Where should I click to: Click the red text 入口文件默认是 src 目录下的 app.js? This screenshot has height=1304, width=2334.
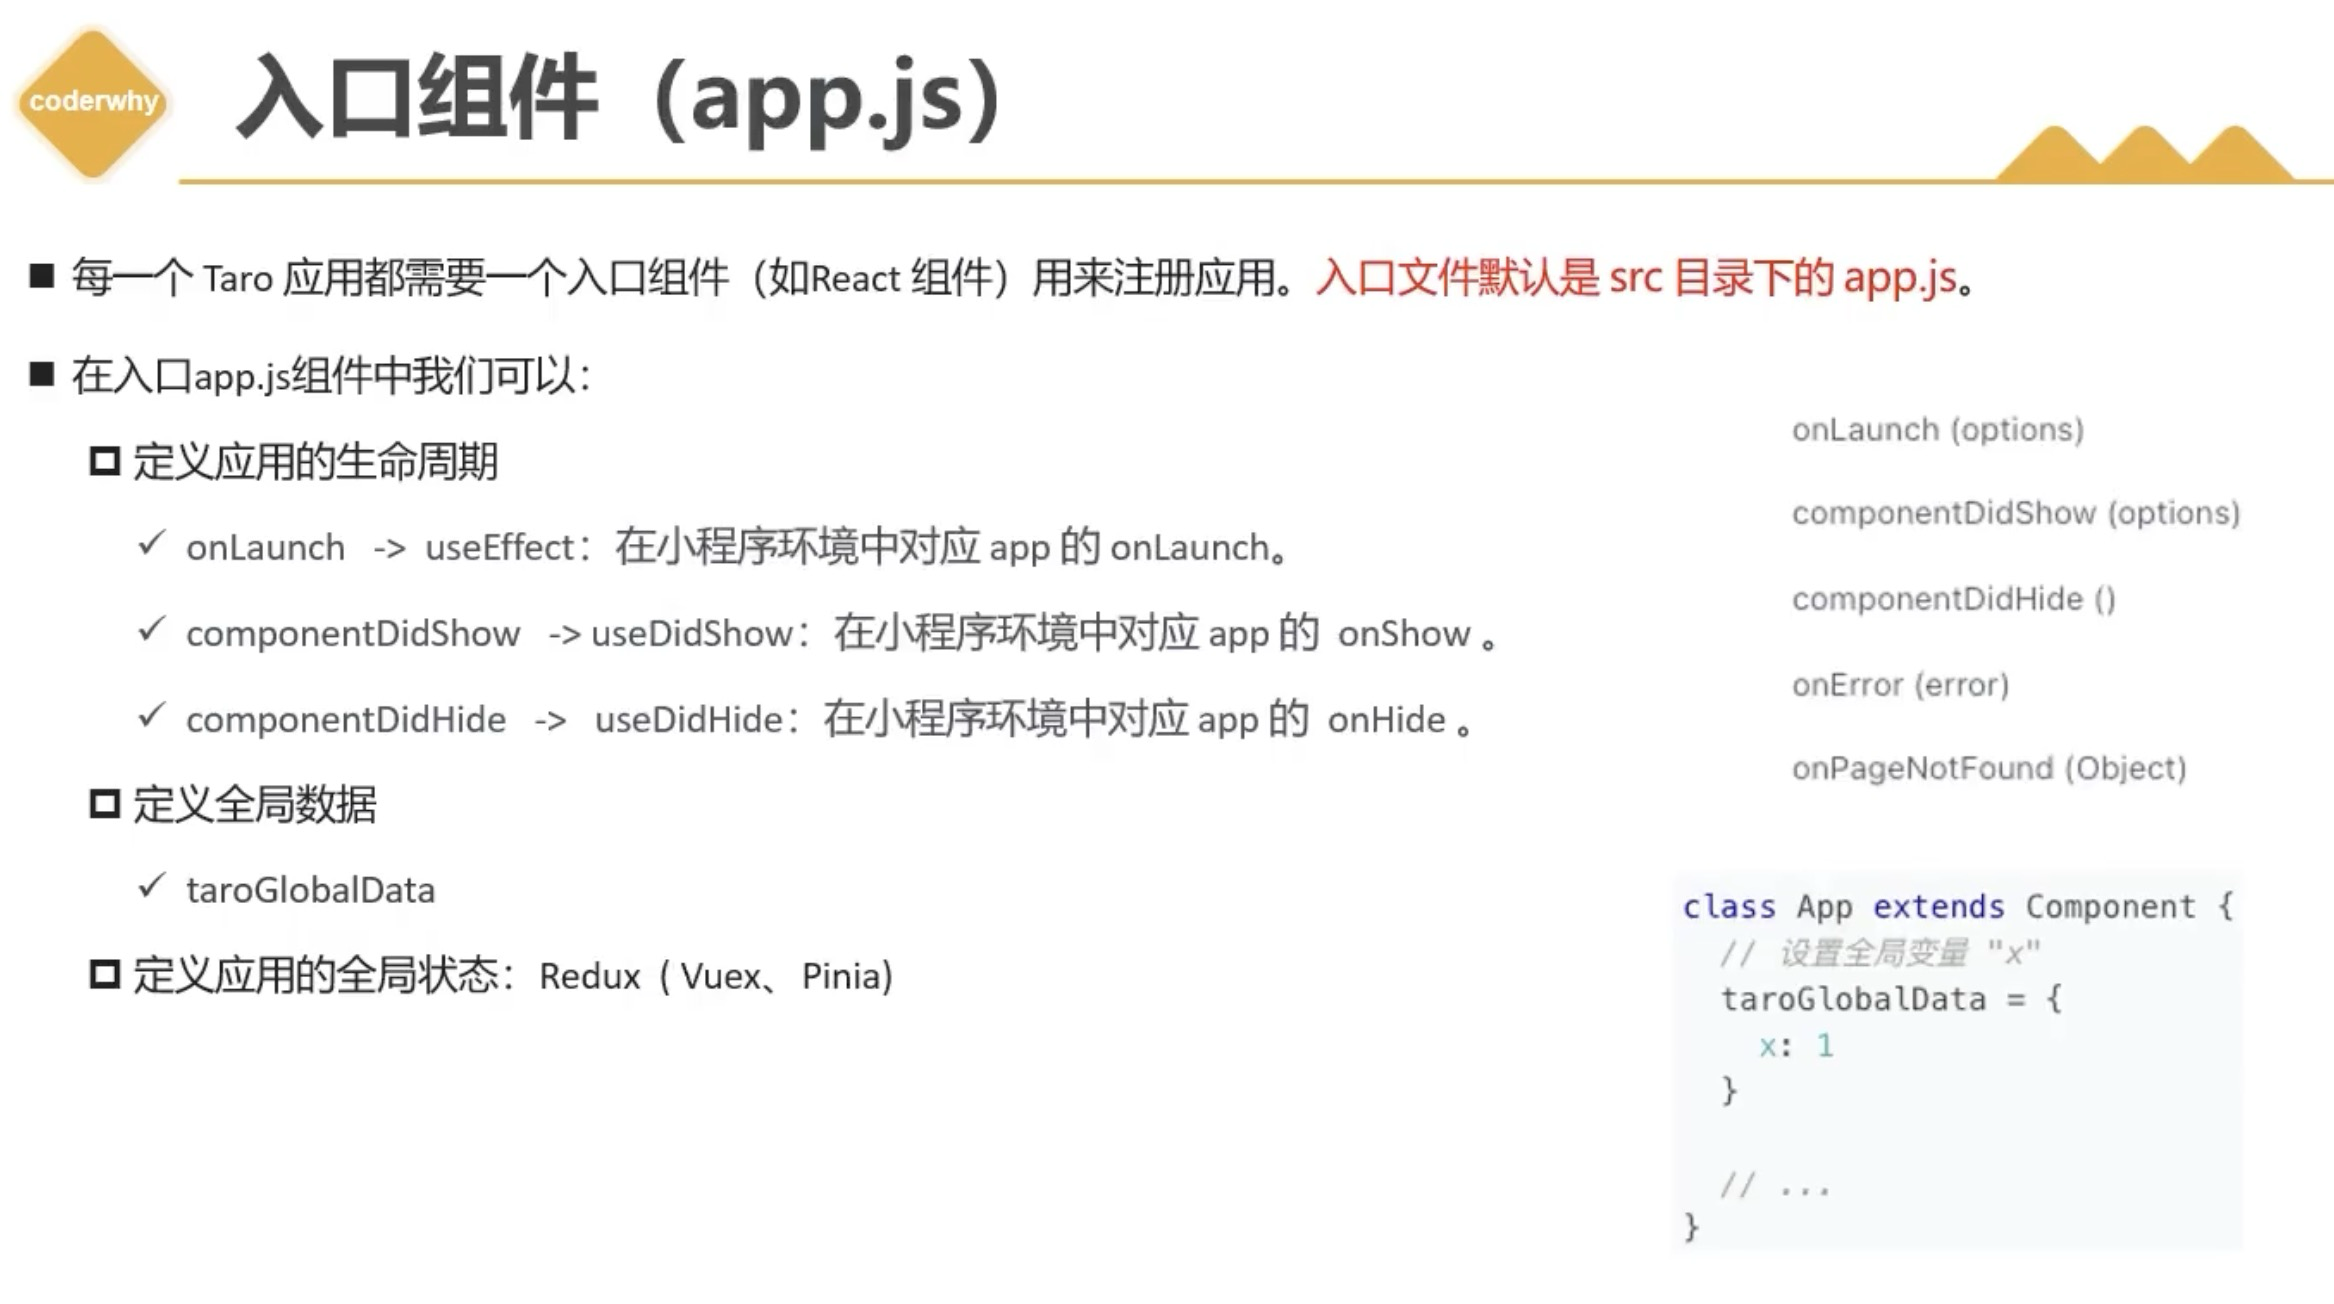pos(1636,278)
